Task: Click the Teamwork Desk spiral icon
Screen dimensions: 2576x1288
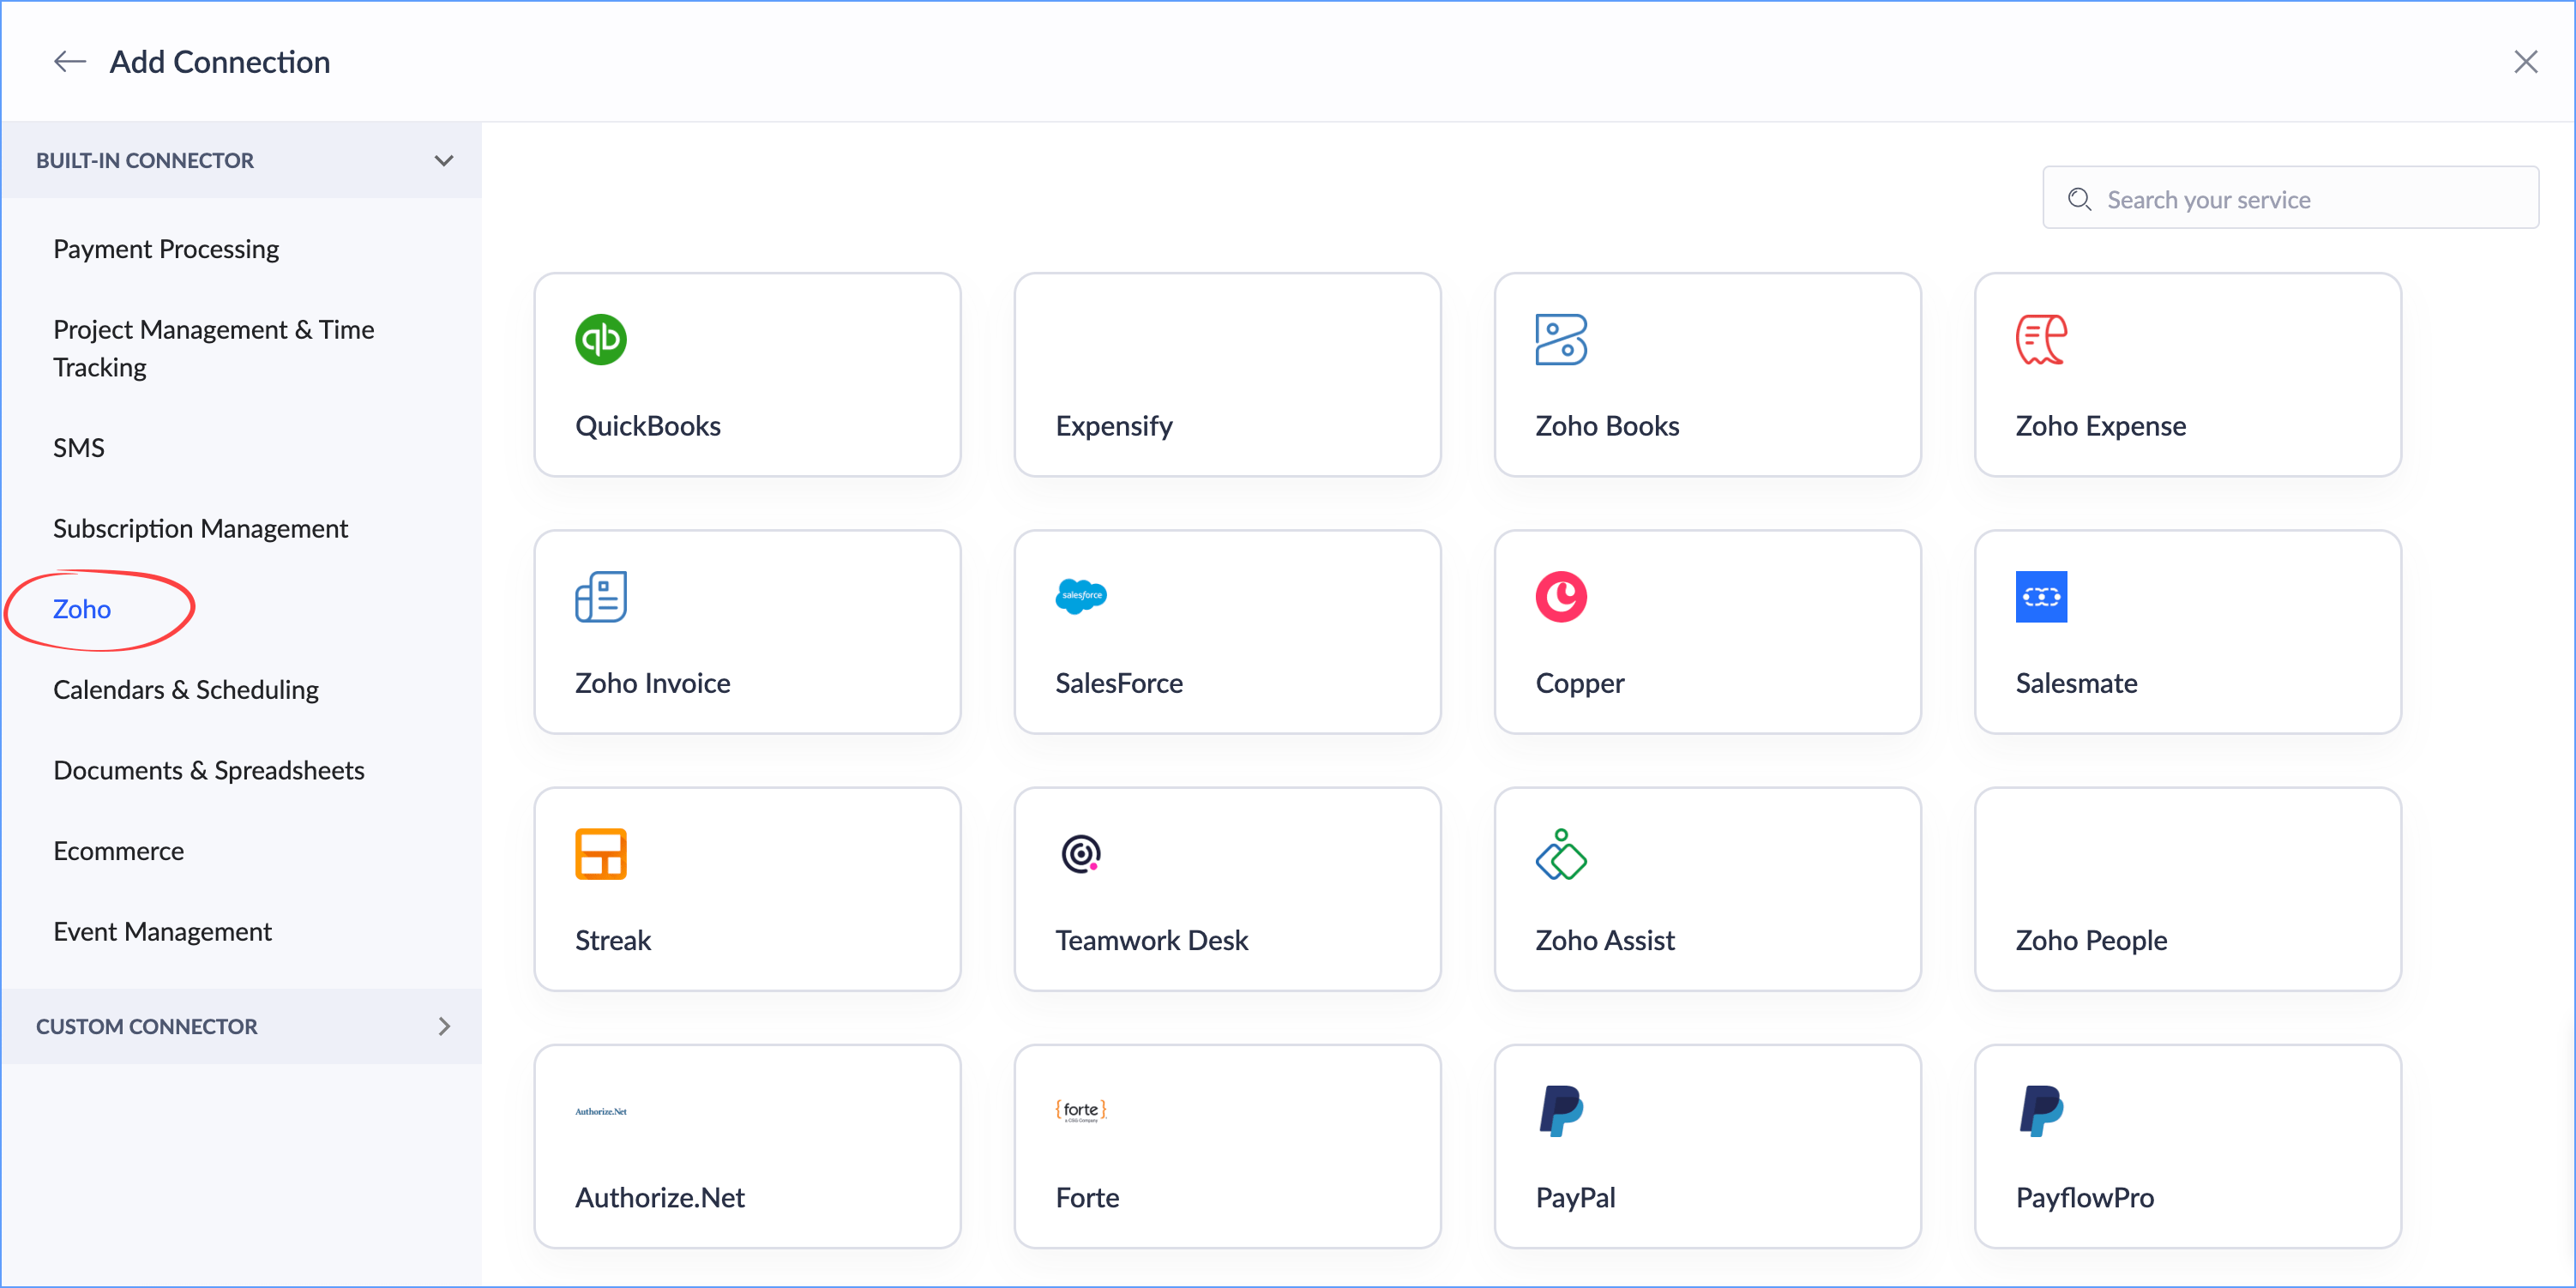Action: (1080, 853)
